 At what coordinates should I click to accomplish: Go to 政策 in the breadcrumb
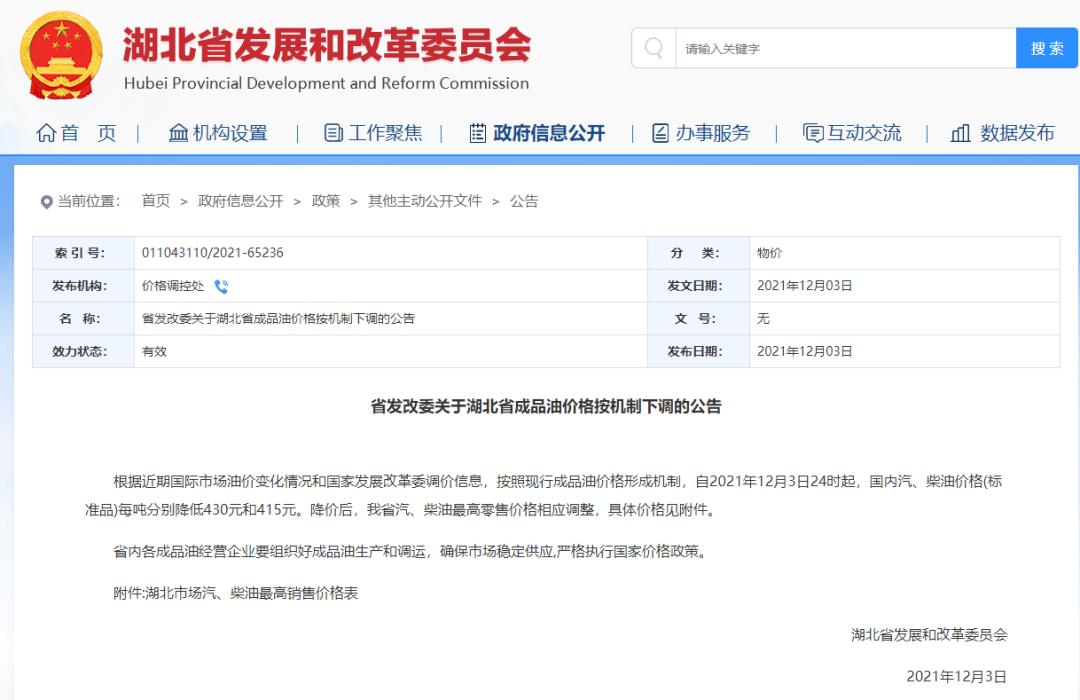pyautogui.click(x=326, y=200)
